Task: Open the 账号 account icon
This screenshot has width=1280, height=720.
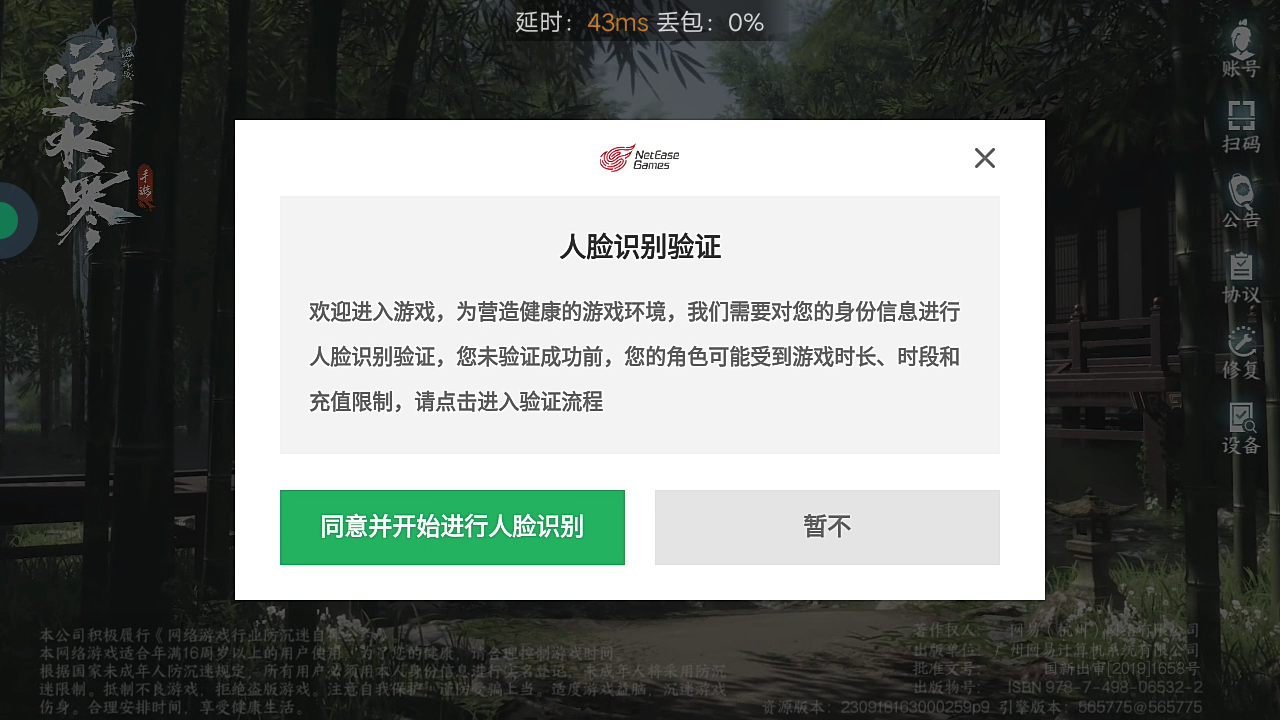Action: click(x=1241, y=48)
